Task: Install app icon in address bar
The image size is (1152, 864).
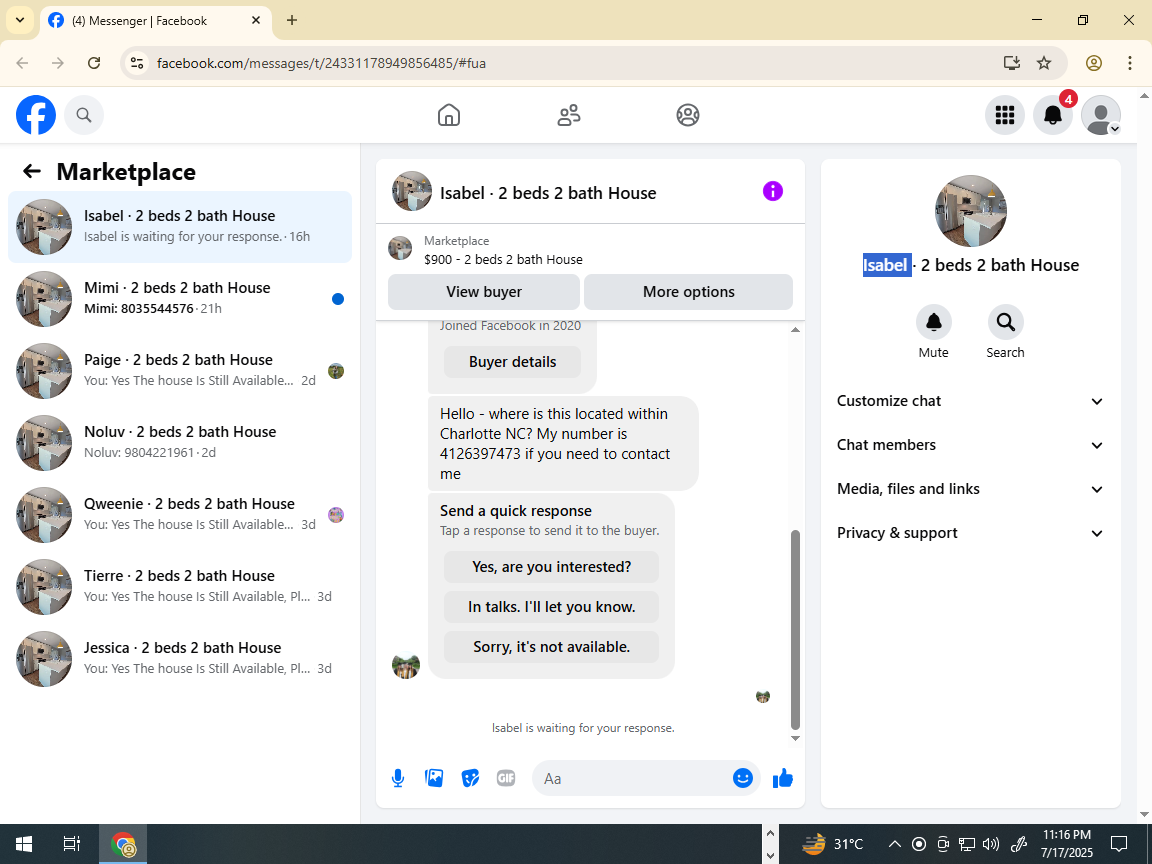Action: pos(1012,63)
